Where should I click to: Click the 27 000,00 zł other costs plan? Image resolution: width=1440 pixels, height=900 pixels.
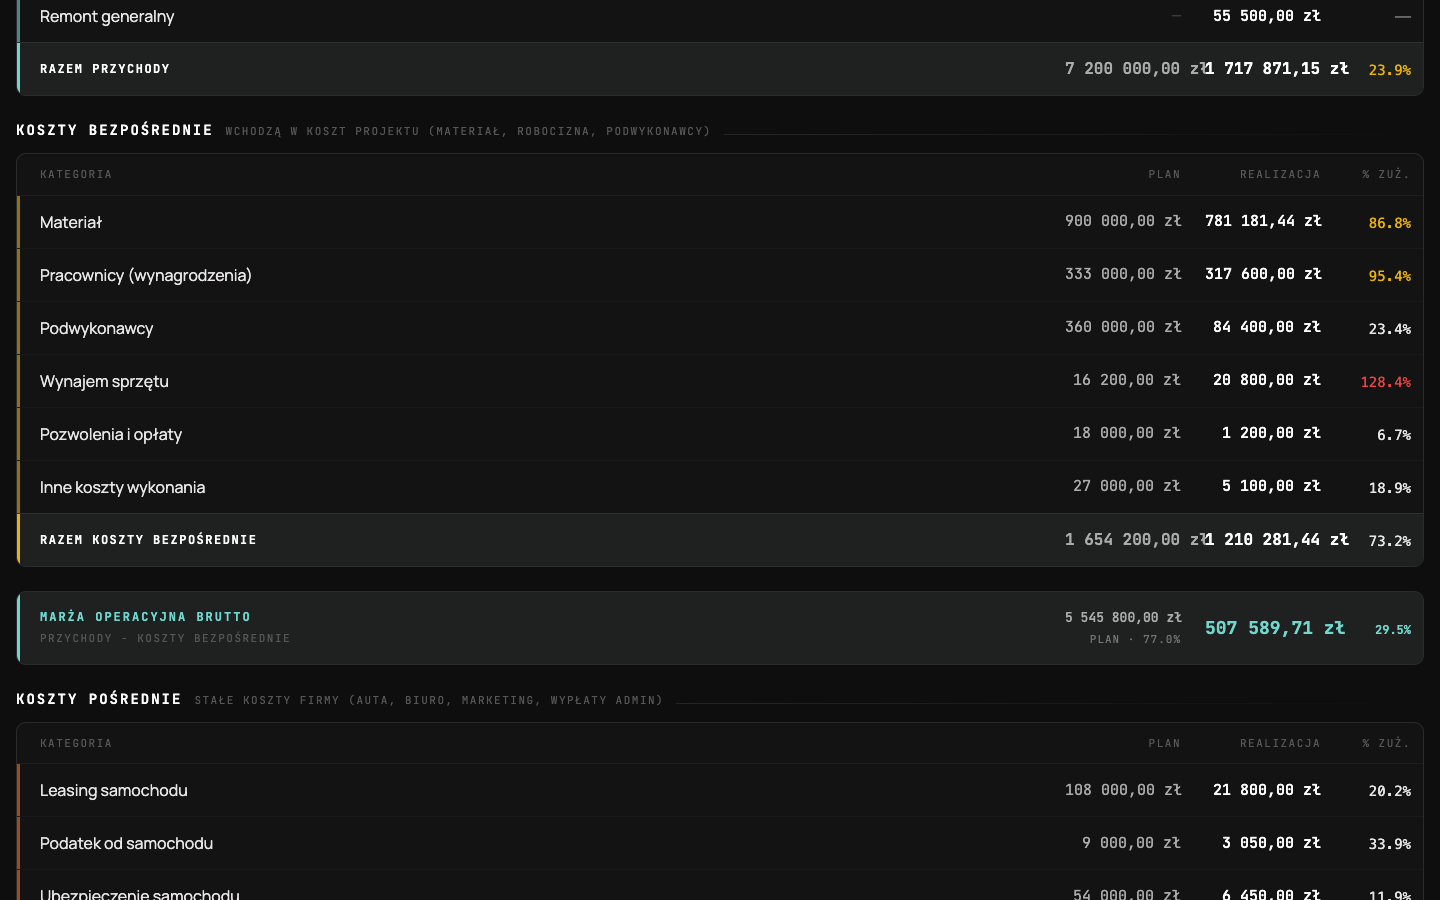[1127, 486]
